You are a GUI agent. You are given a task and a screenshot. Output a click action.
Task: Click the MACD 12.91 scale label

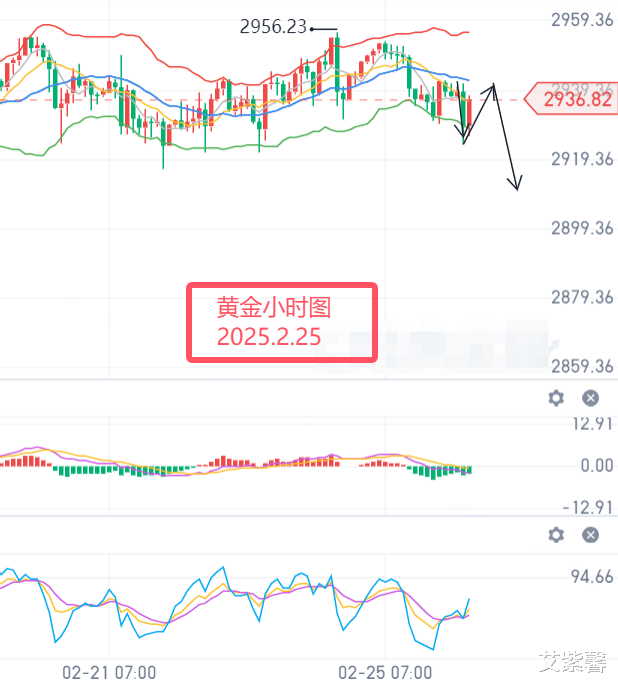[588, 423]
